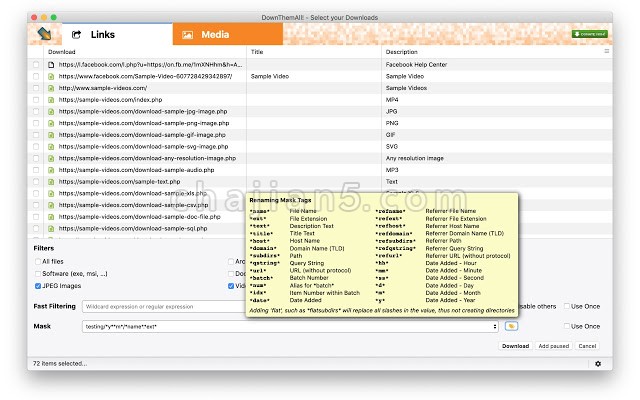The image size is (640, 400).
Task: Click the Facebook Help Center description cell
Action: (416, 64)
